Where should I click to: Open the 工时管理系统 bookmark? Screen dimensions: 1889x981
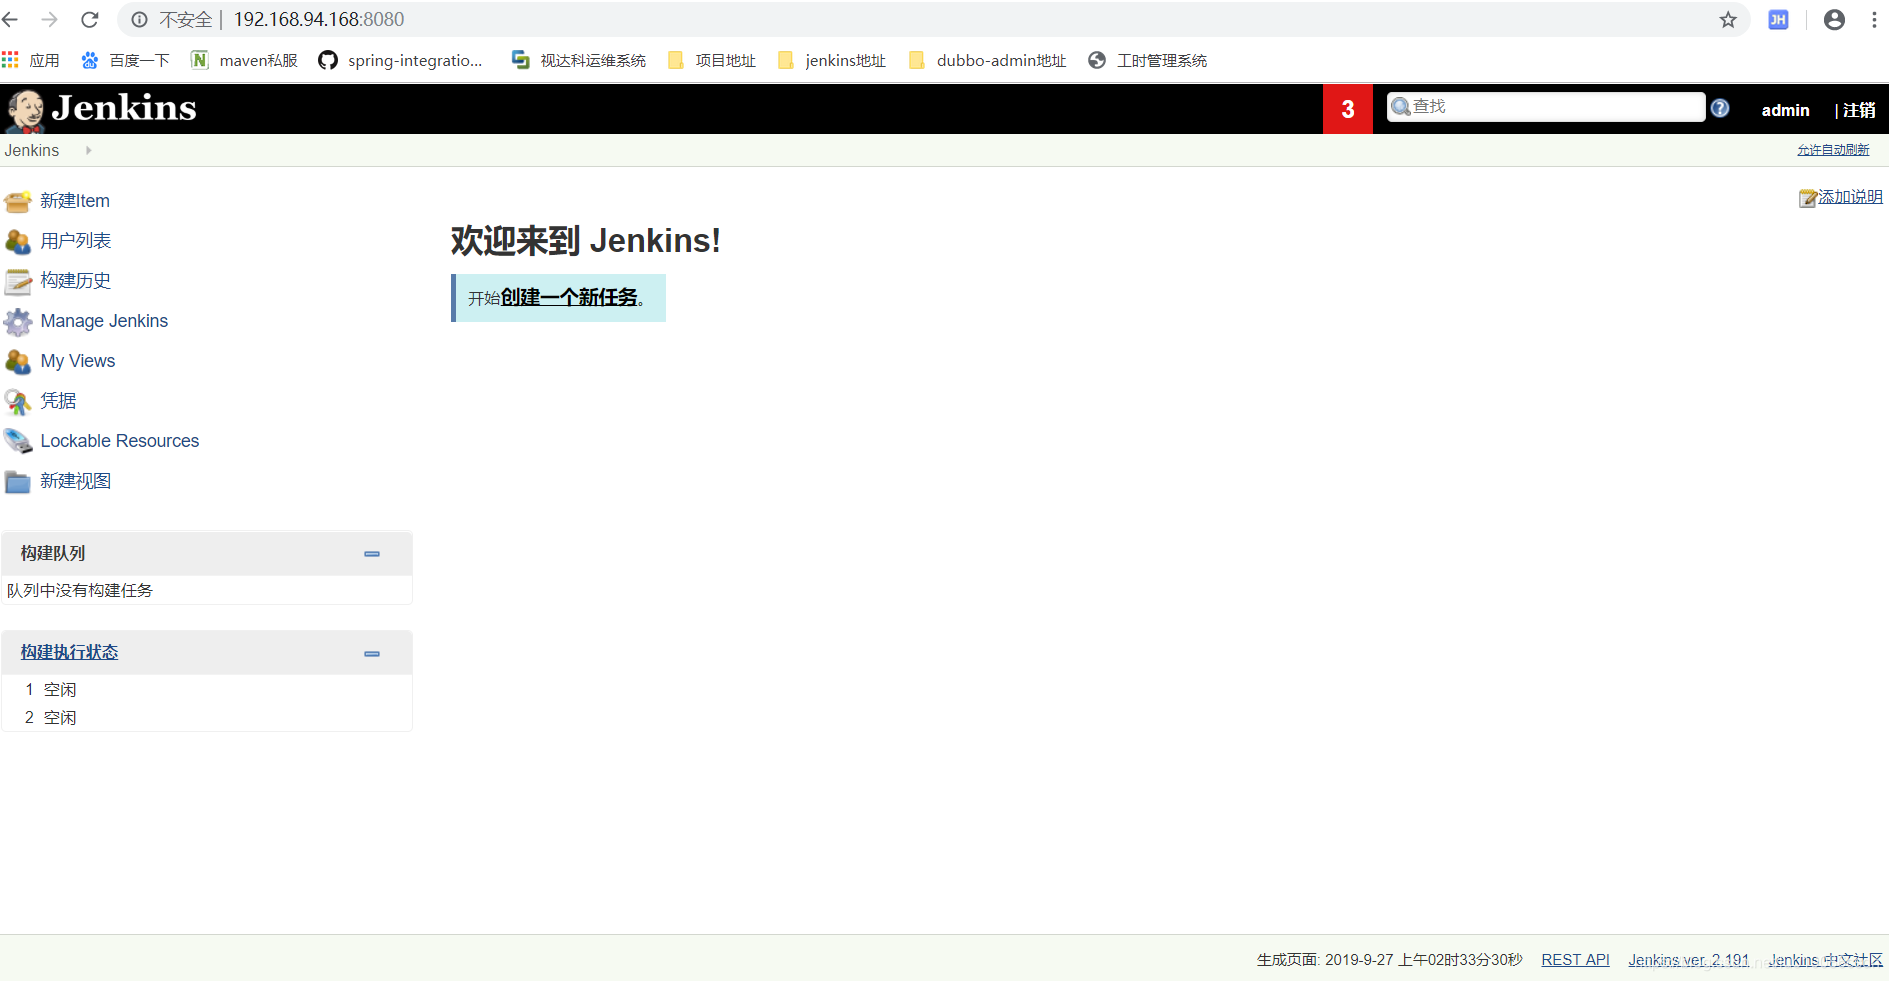pyautogui.click(x=1148, y=60)
